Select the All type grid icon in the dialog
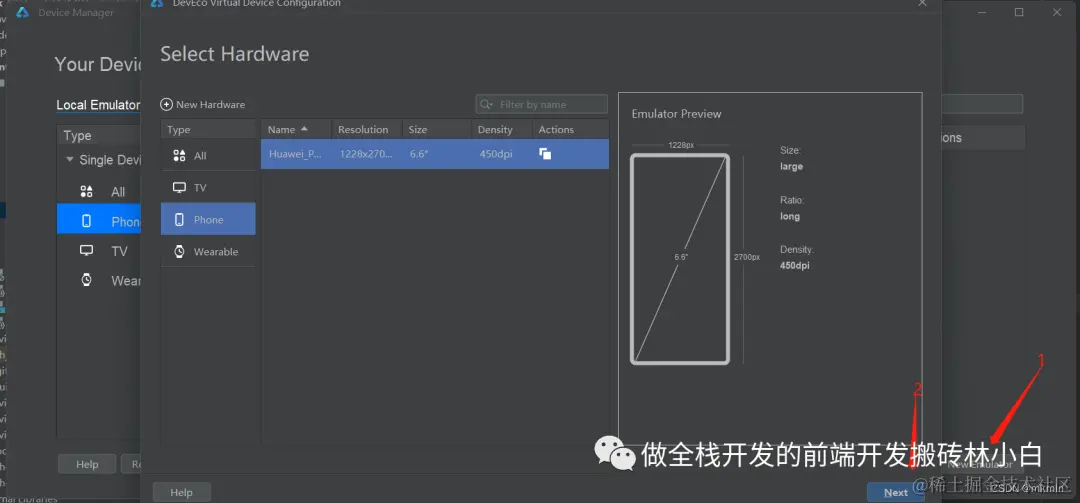The height and width of the screenshot is (503, 1080). pyautogui.click(x=179, y=156)
